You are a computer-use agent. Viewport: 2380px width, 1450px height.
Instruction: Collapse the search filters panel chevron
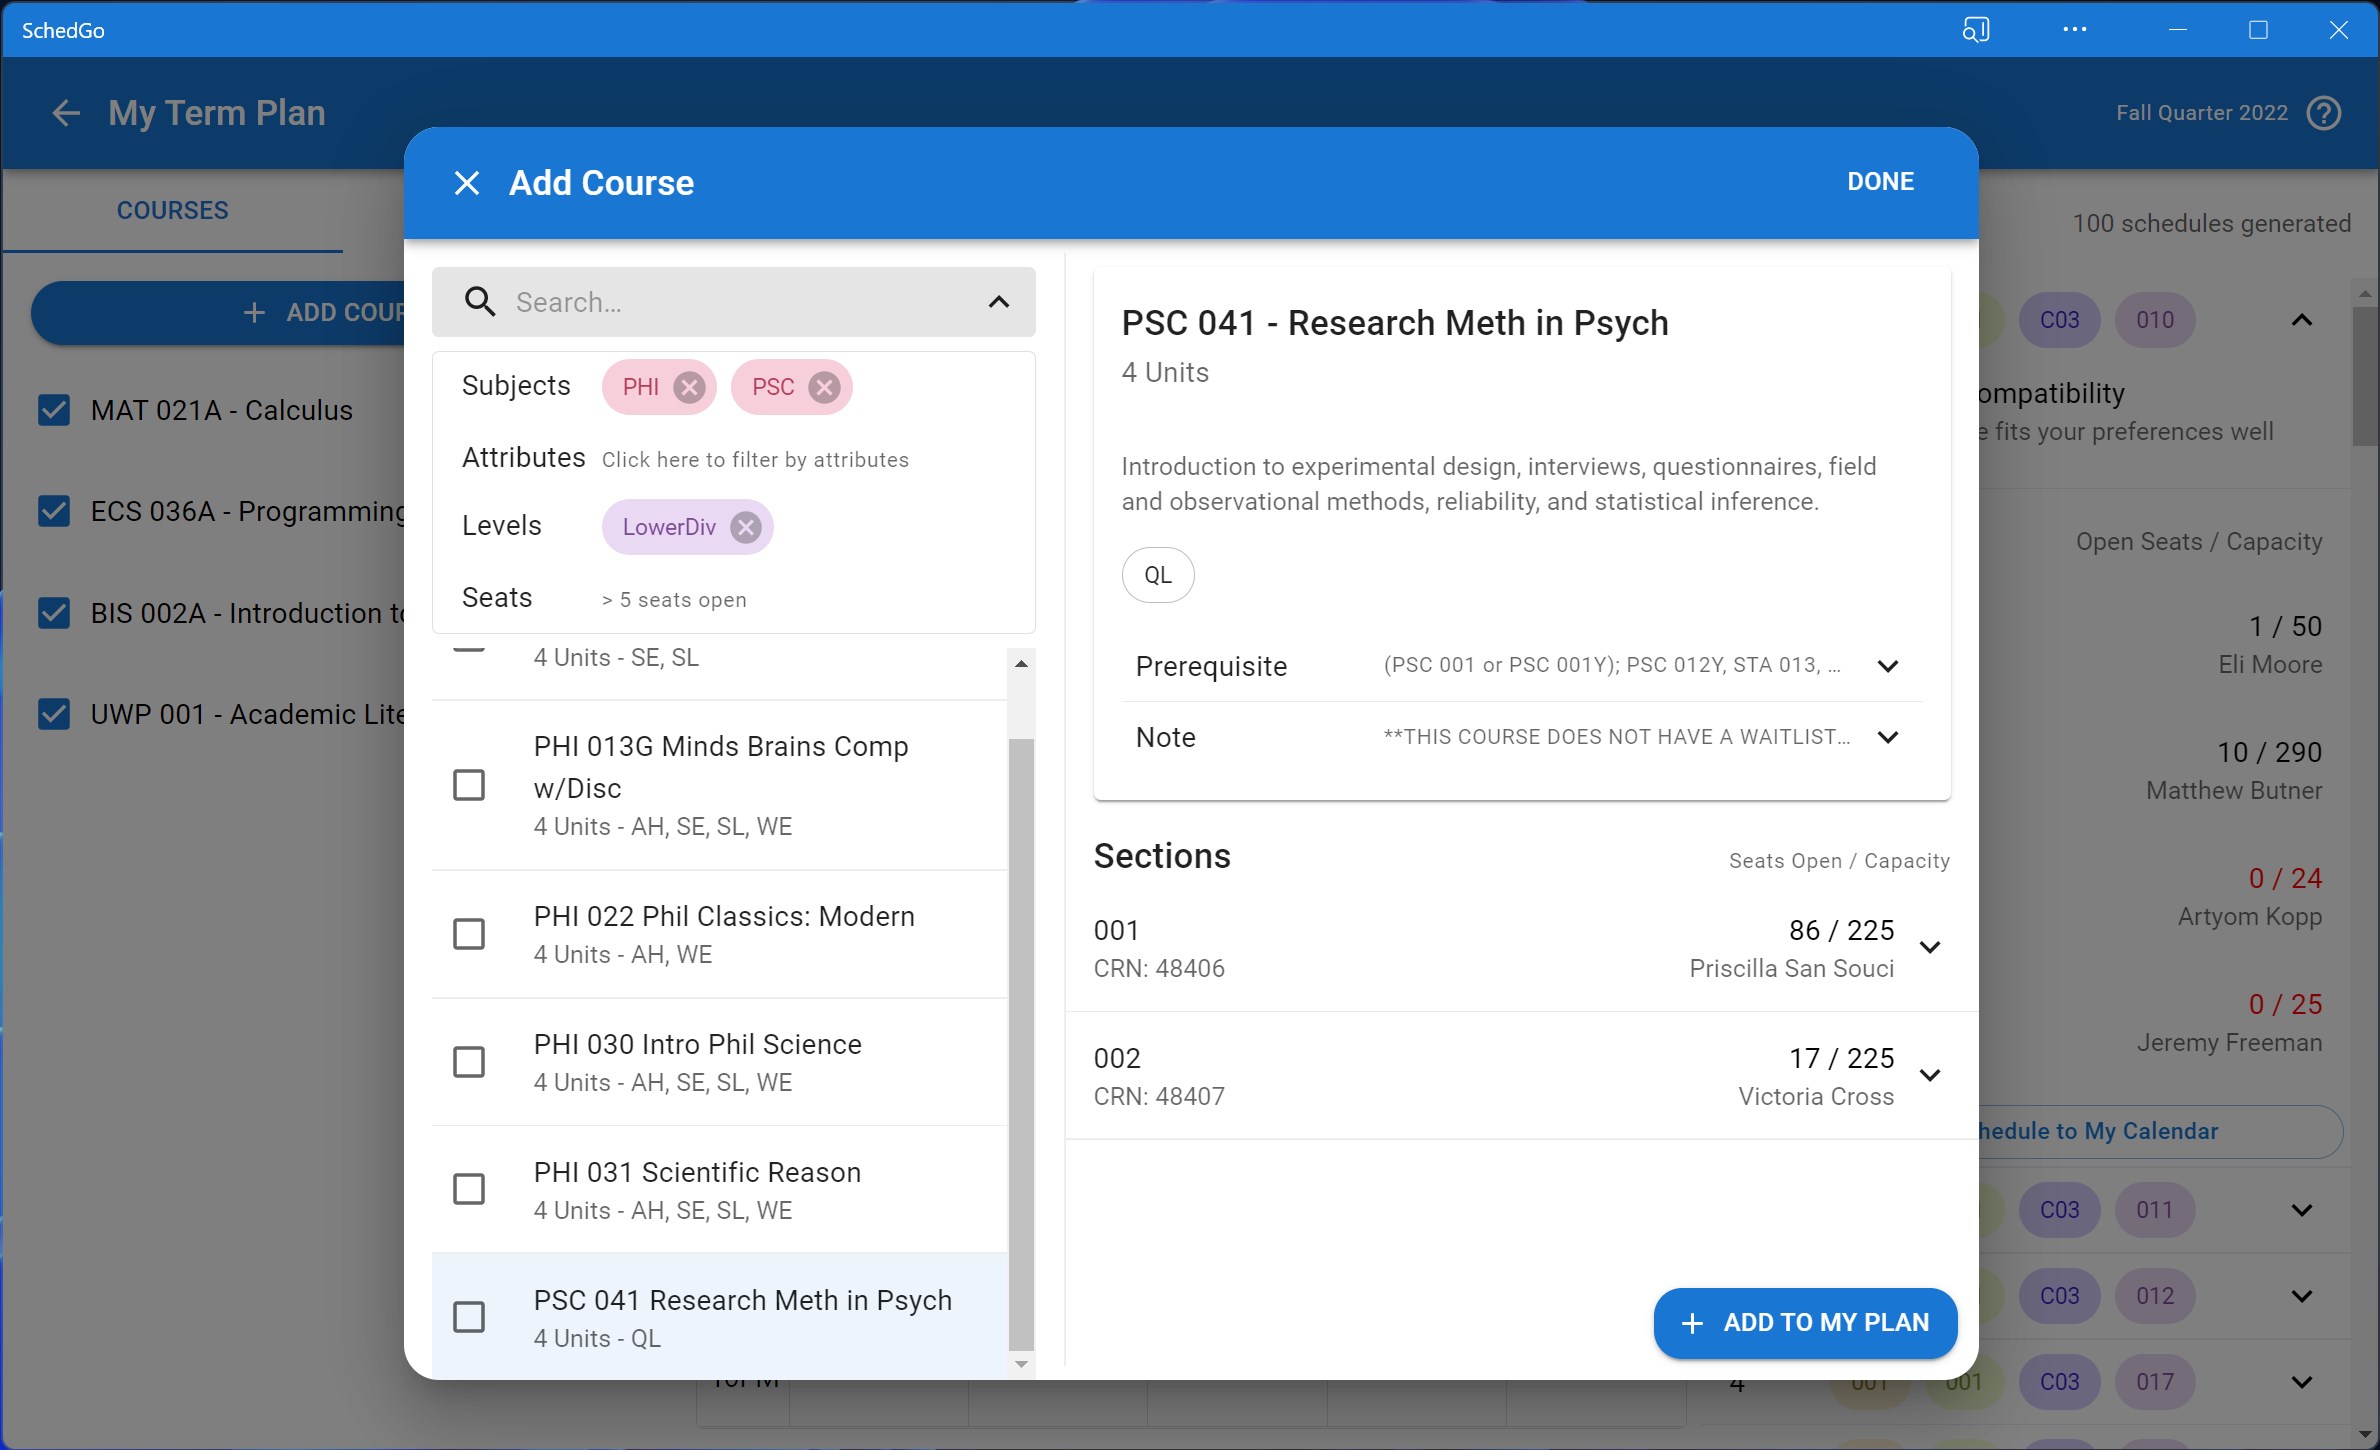click(x=998, y=302)
